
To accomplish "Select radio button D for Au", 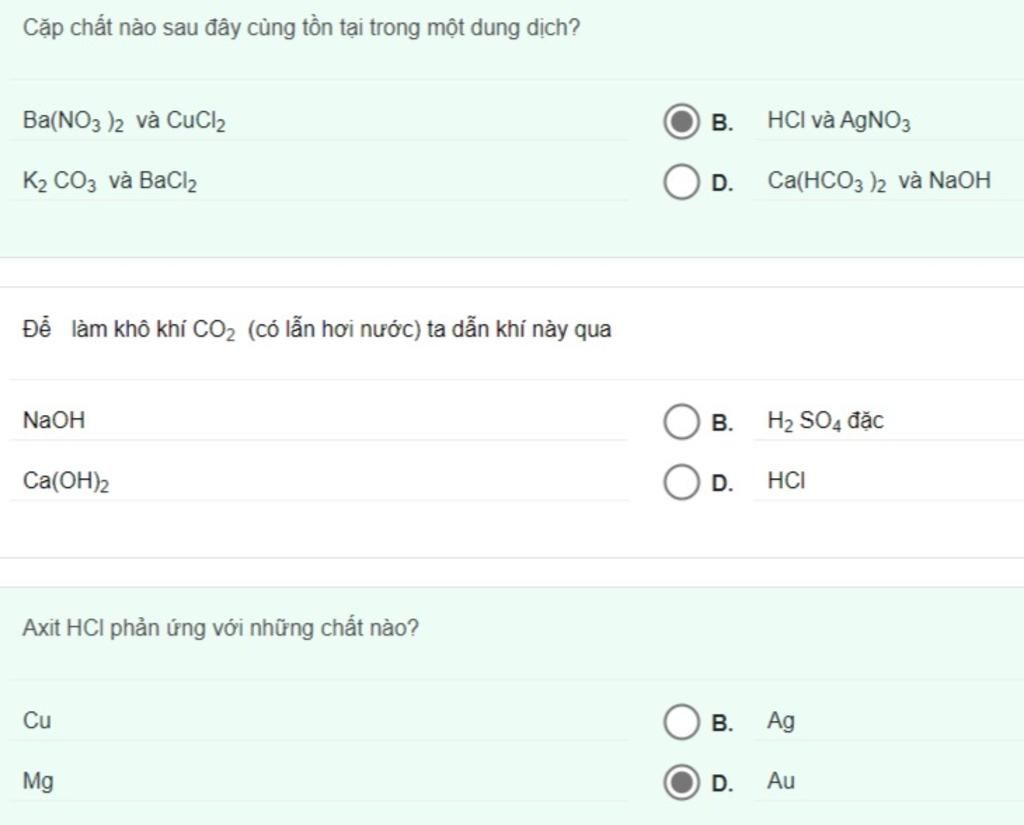I will 681,782.
